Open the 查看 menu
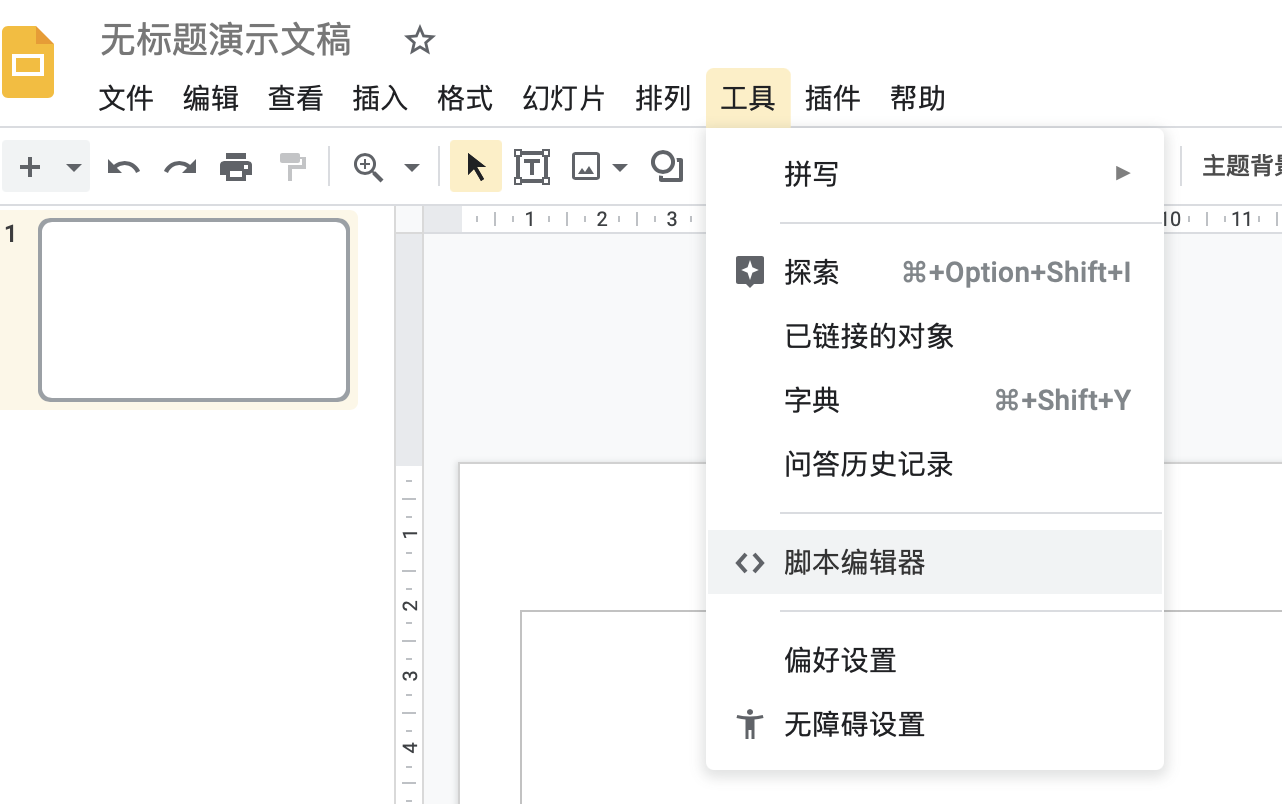 [296, 98]
